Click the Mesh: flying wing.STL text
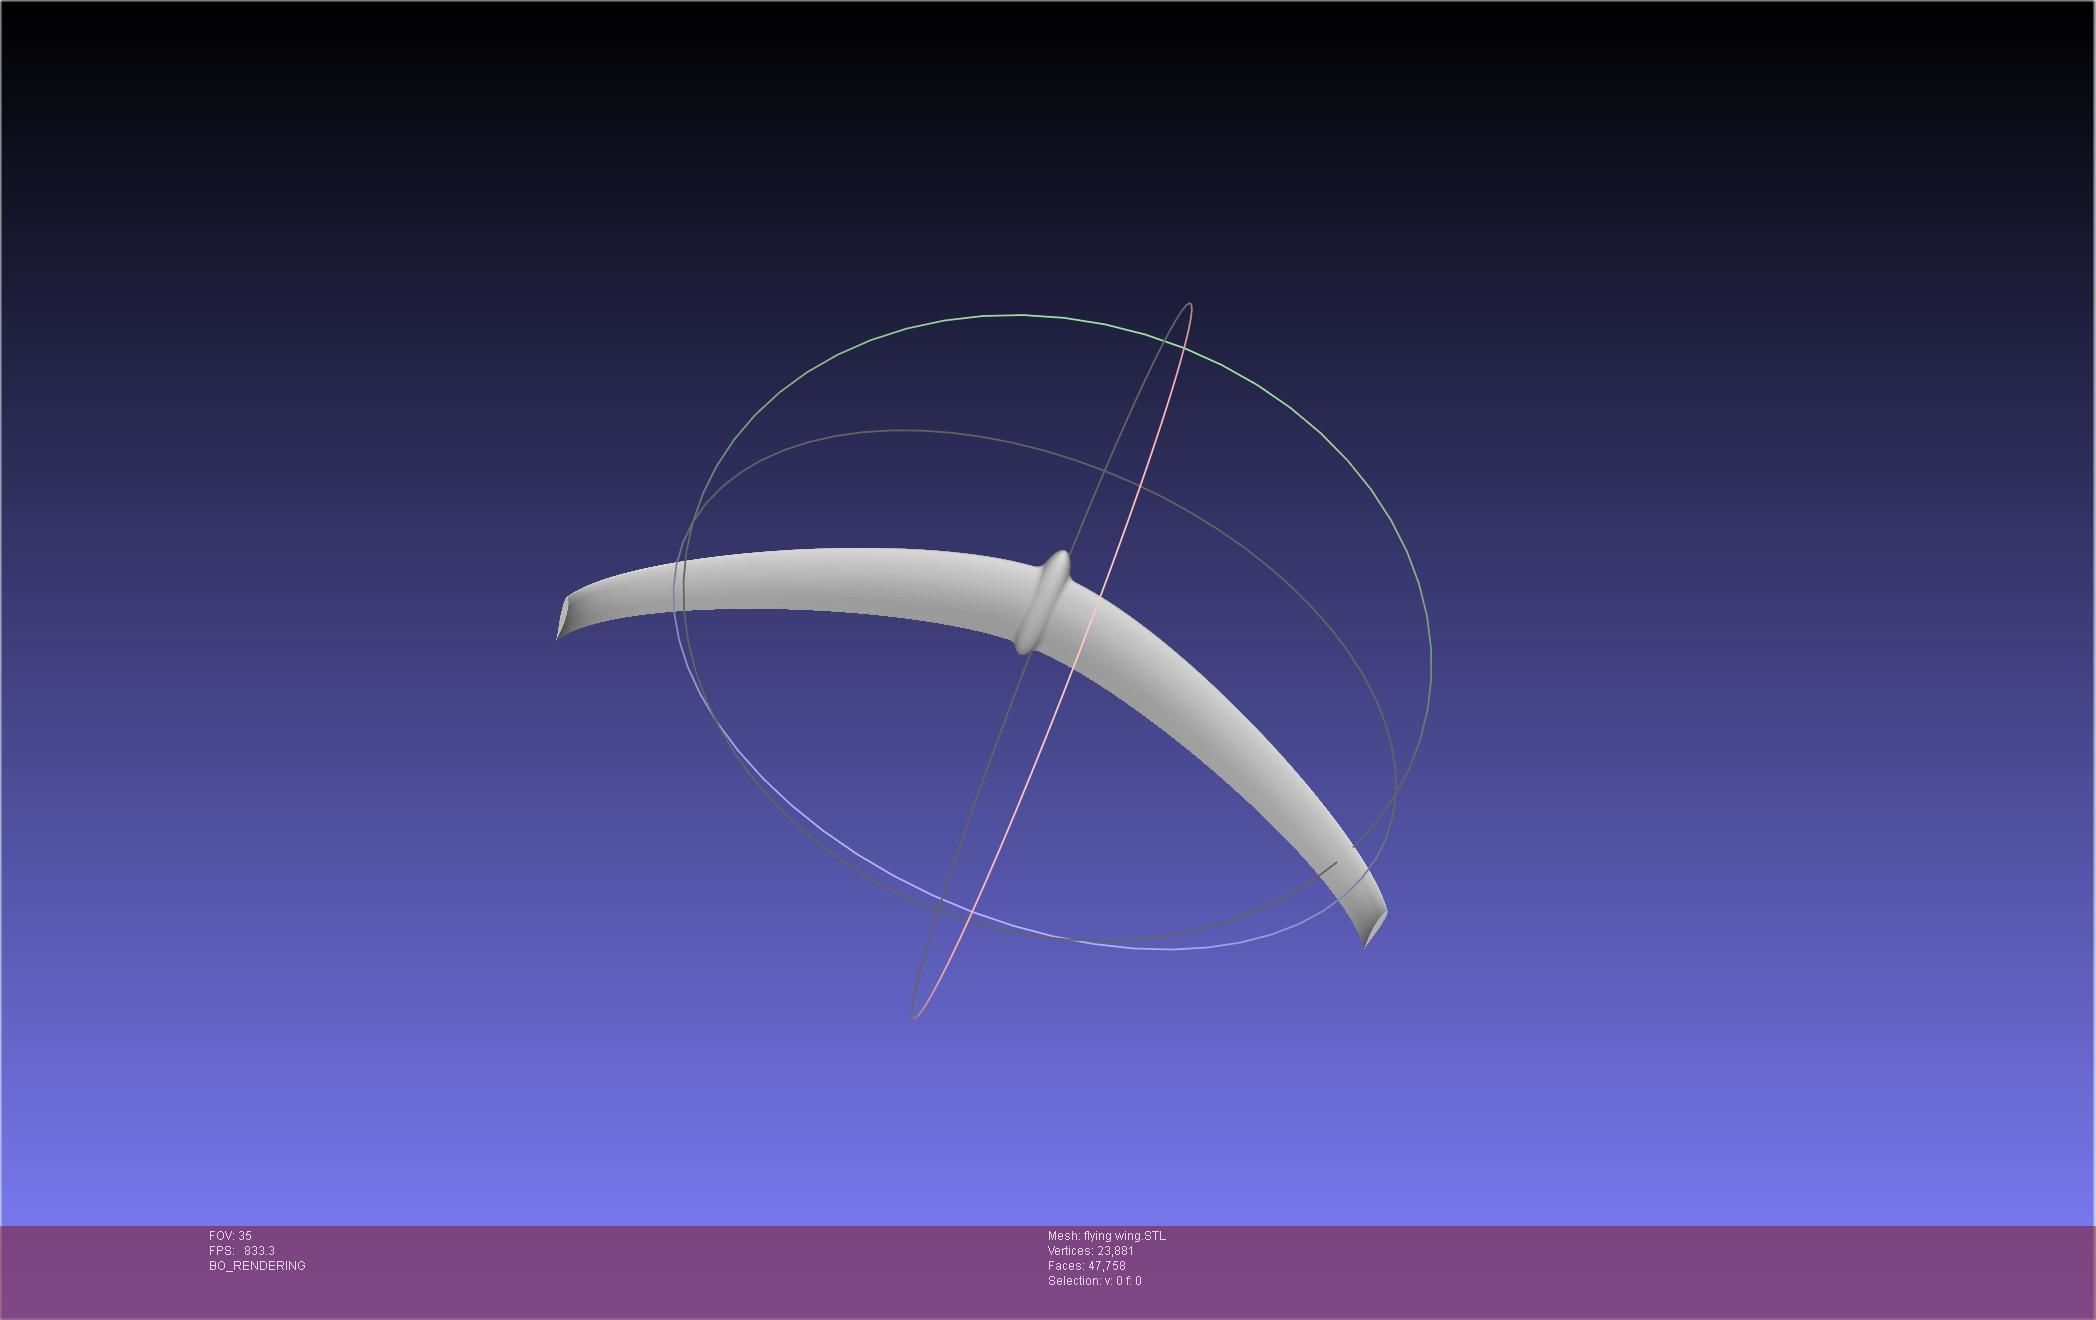This screenshot has width=2096, height=1320. [1106, 1236]
